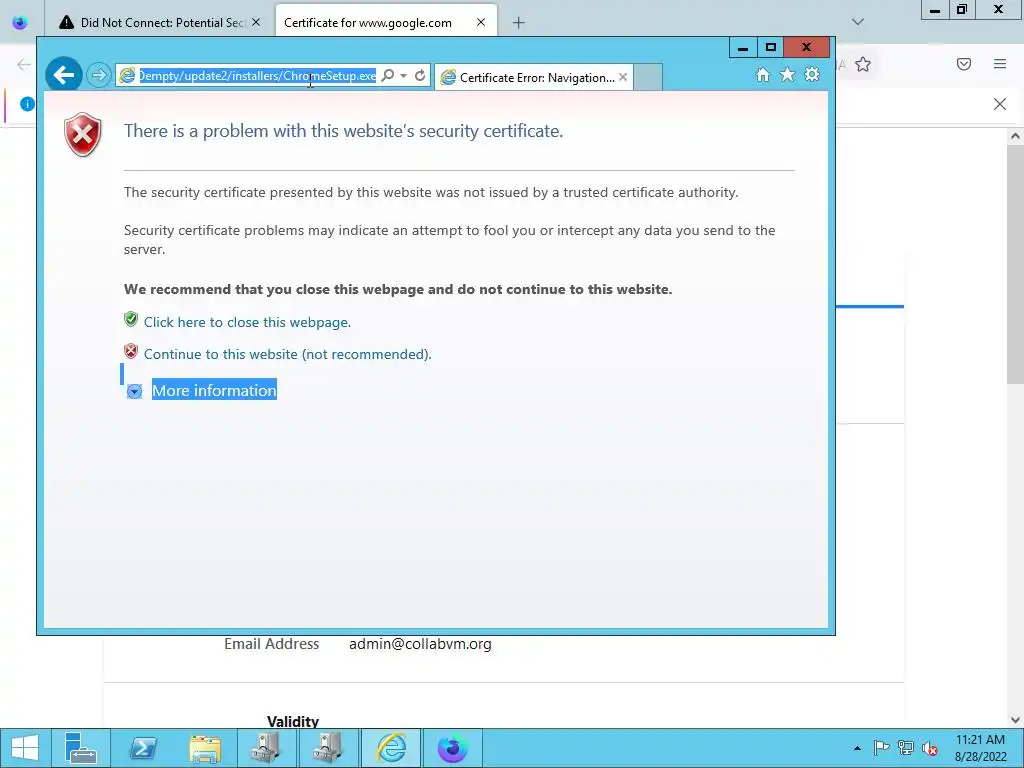This screenshot has width=1024, height=768.
Task: Maximize the Internet Explorer window
Action: 771,48
